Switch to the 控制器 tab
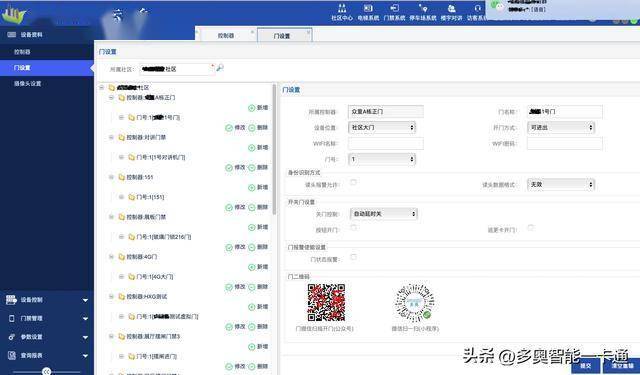The image size is (640, 375). click(x=226, y=36)
